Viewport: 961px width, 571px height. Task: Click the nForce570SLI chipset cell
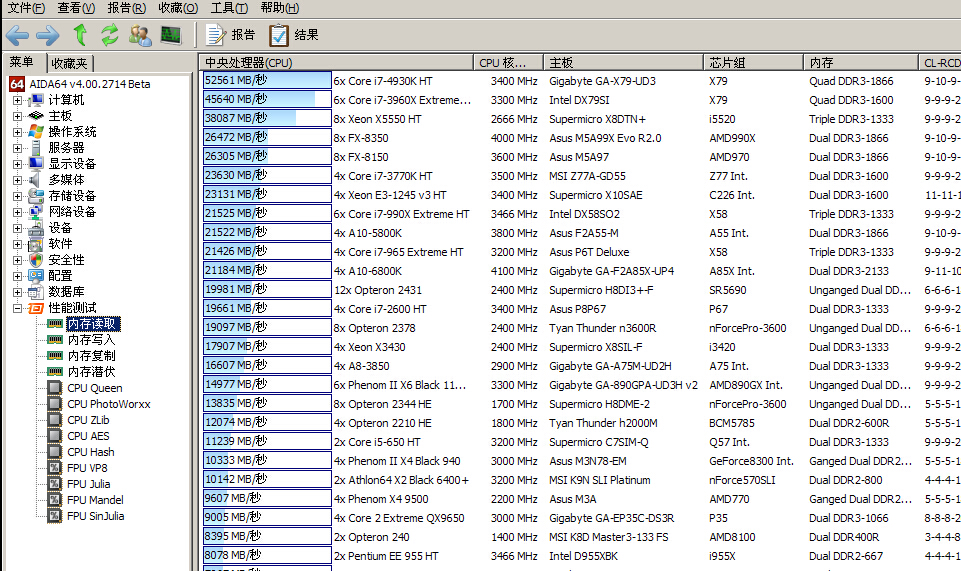click(x=742, y=480)
